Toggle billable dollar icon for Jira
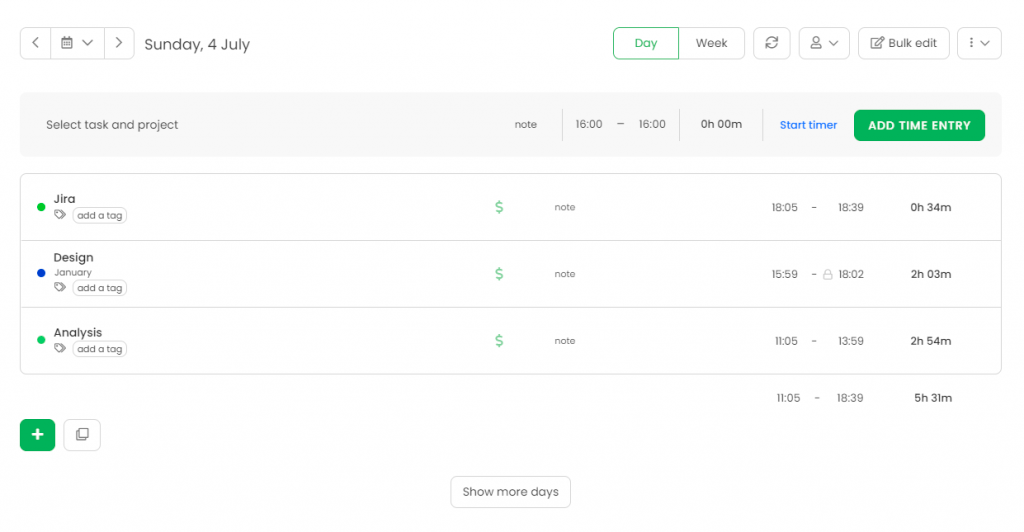The image size is (1024, 532). point(499,207)
